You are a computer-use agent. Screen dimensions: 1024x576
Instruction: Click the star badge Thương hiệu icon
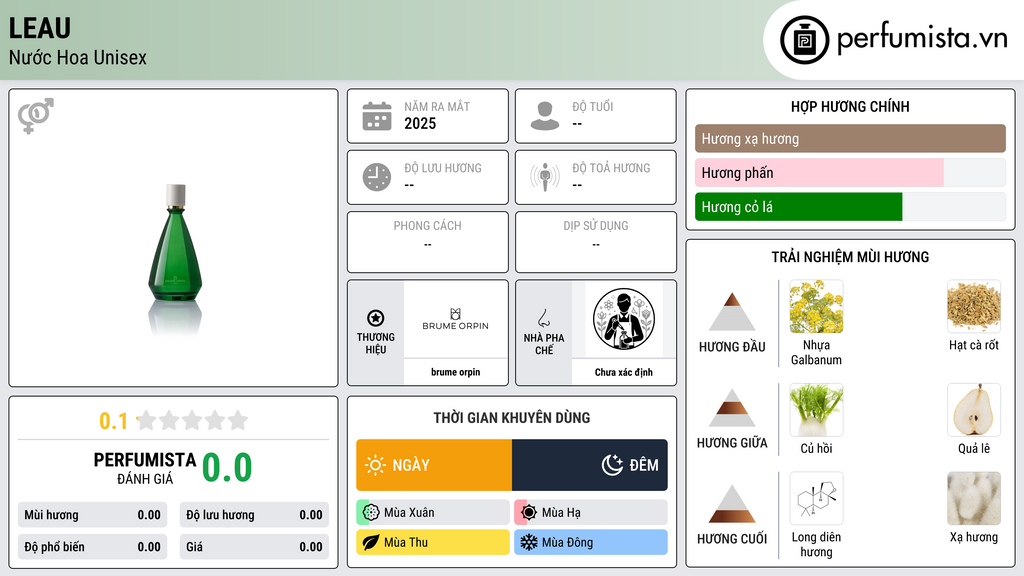click(376, 318)
